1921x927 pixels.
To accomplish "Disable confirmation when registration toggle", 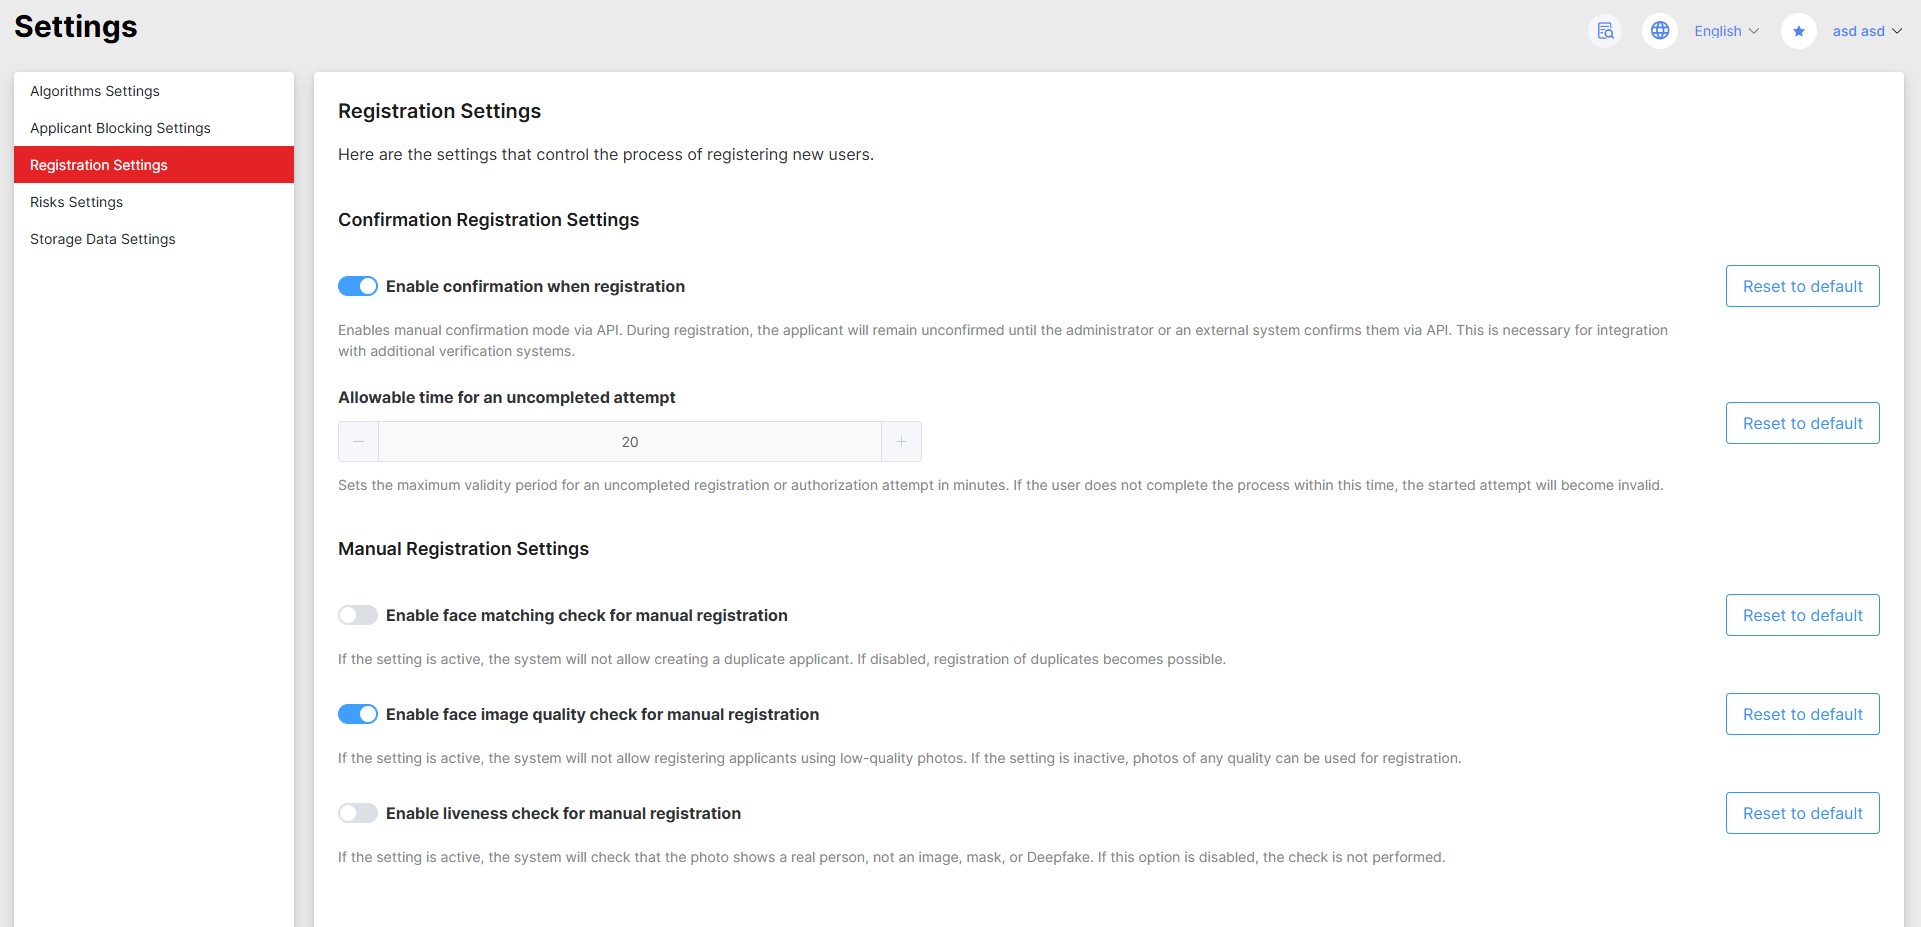I will point(358,287).
